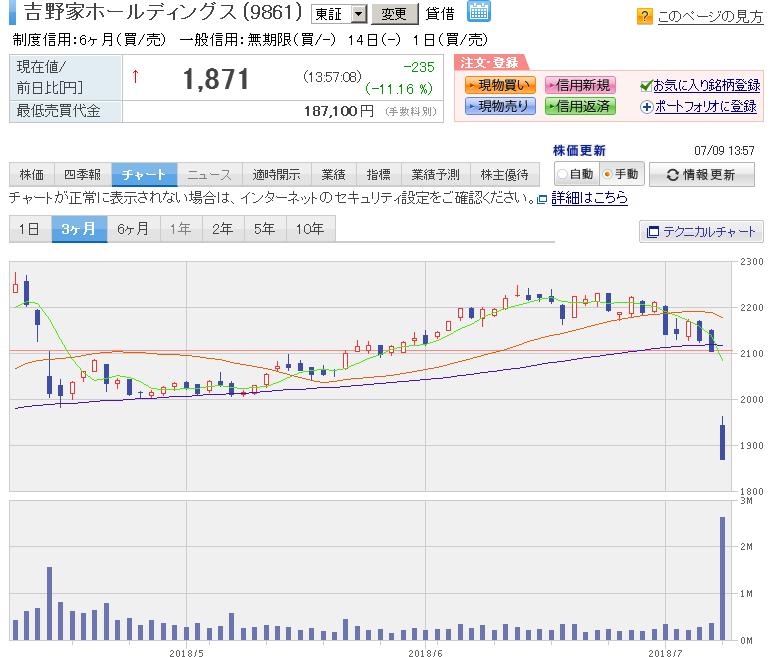Switch to the 株価 tab
Screen dimensions: 770x657
coord(32,174)
